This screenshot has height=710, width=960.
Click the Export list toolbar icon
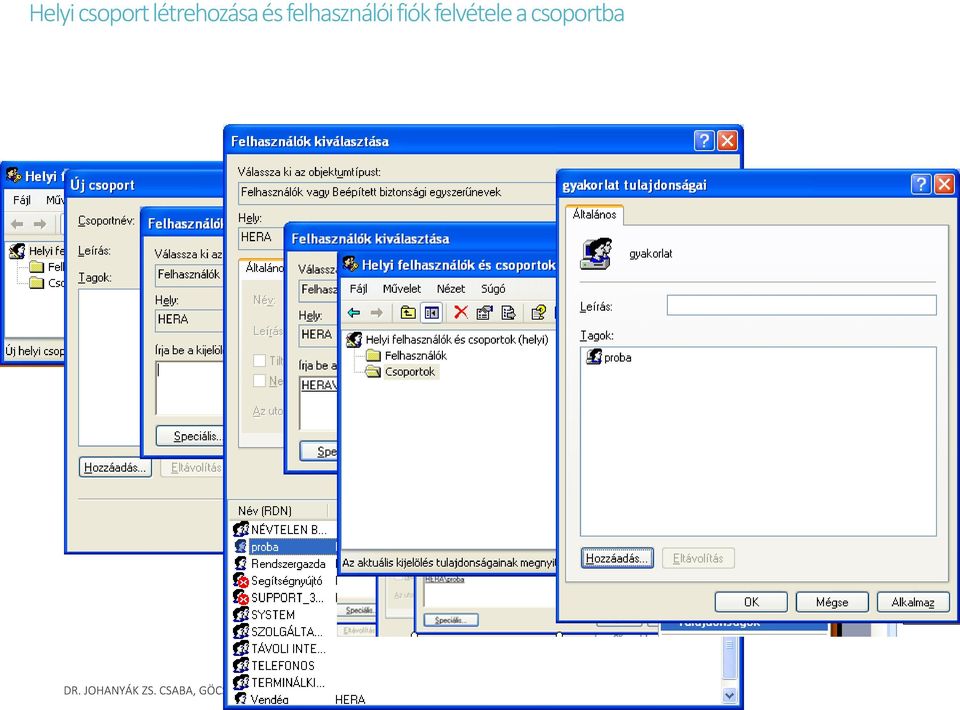tap(508, 313)
